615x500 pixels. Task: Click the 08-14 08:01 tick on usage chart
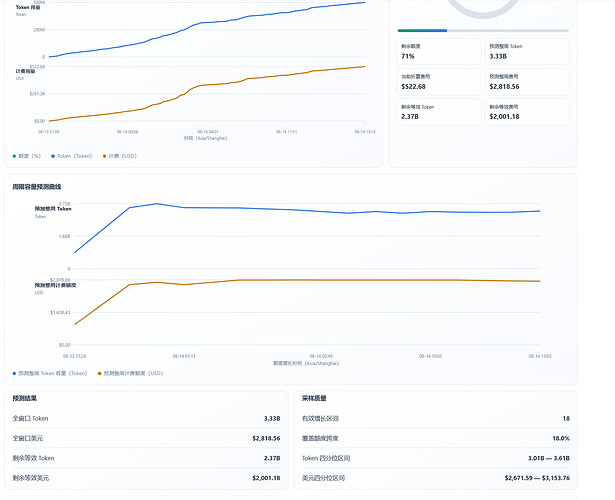click(x=208, y=132)
